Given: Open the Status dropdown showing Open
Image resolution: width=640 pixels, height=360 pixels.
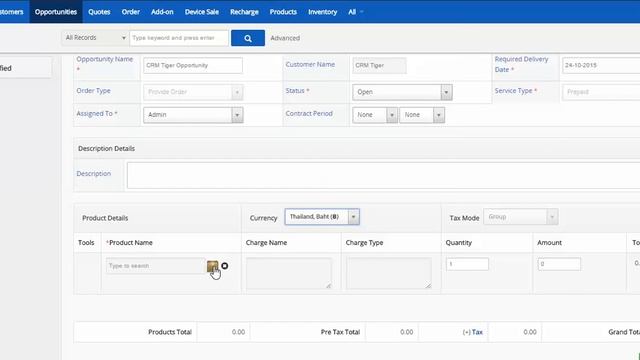Looking at the screenshot, I should point(402,92).
